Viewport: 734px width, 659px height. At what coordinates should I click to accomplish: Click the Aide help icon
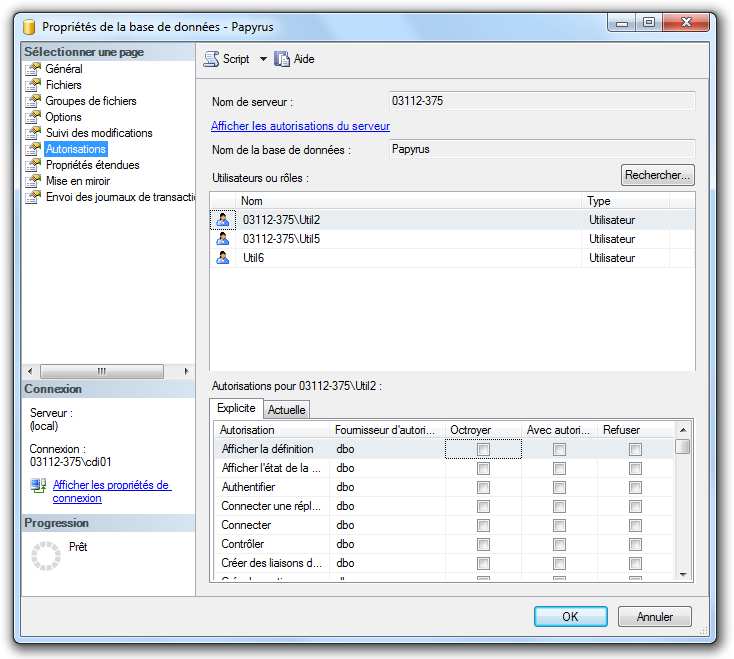[282, 59]
